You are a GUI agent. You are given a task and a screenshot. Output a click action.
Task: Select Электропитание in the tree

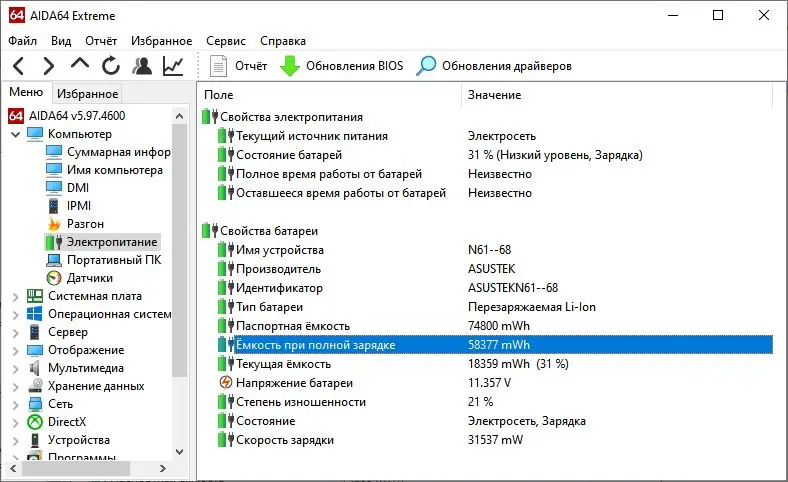112,242
